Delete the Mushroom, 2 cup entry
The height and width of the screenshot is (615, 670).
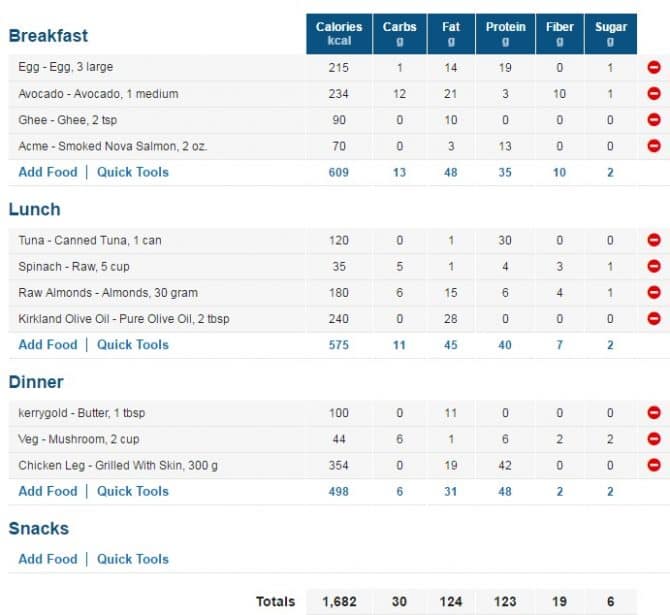click(654, 439)
